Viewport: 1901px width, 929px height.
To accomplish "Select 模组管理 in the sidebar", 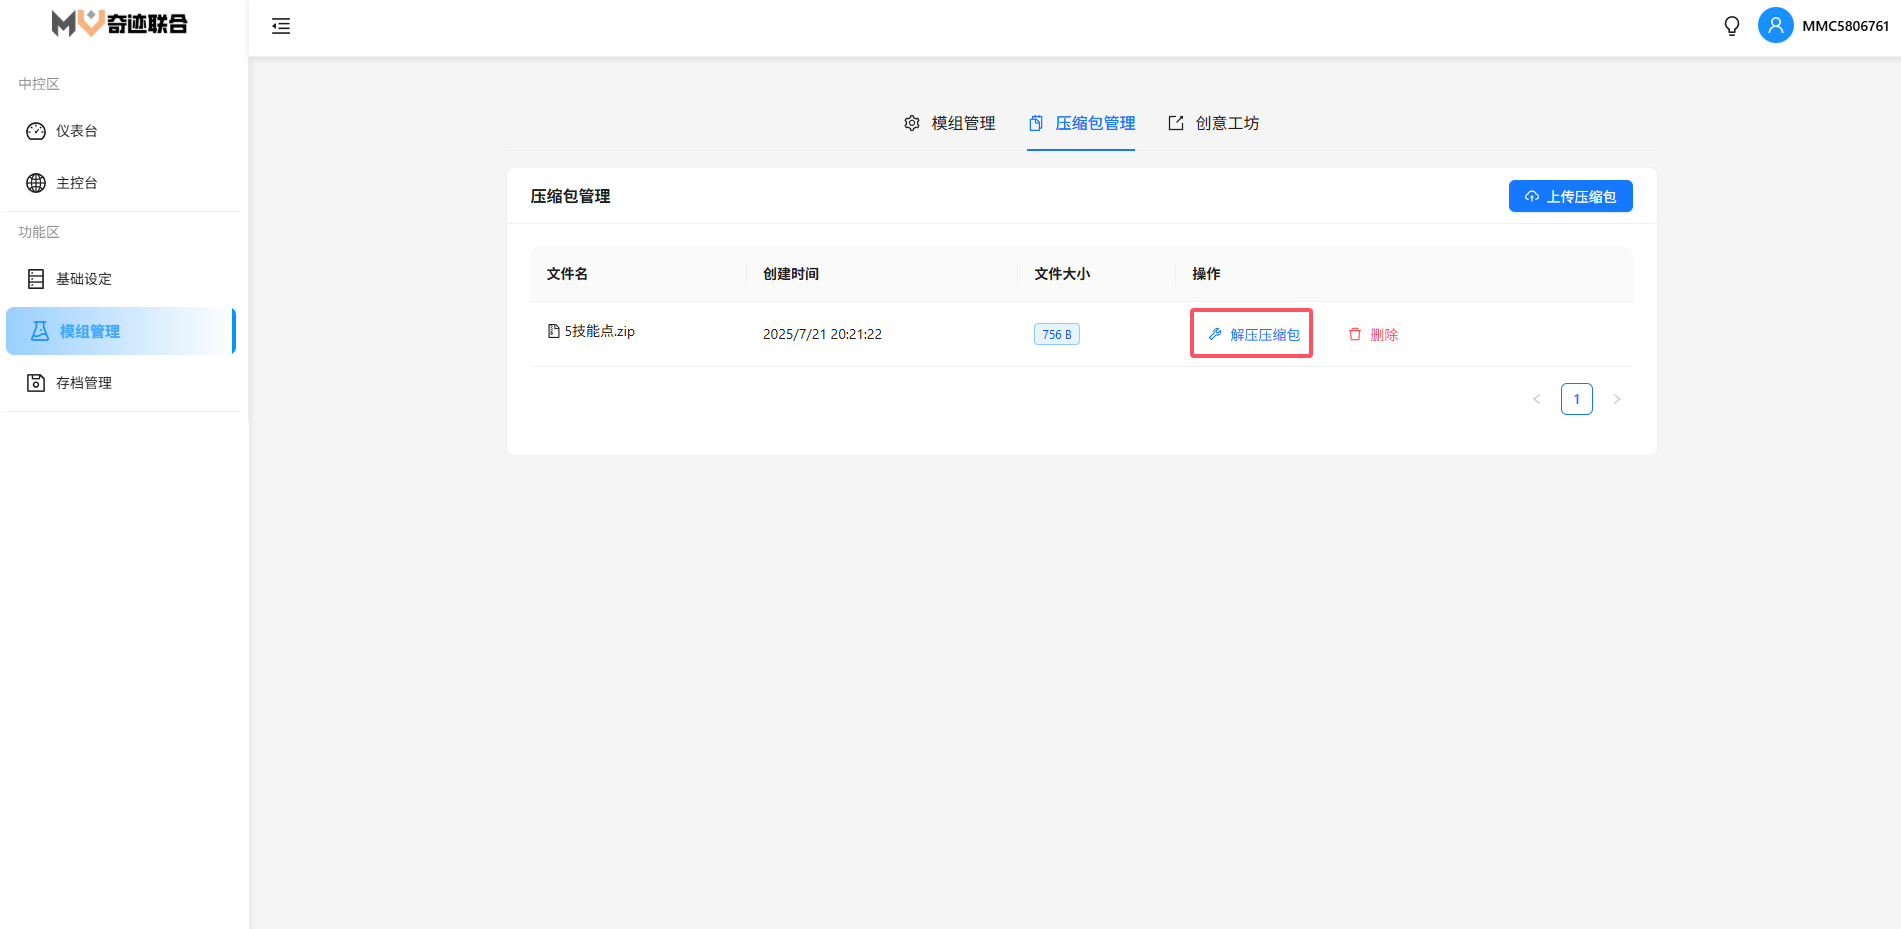I will point(89,332).
